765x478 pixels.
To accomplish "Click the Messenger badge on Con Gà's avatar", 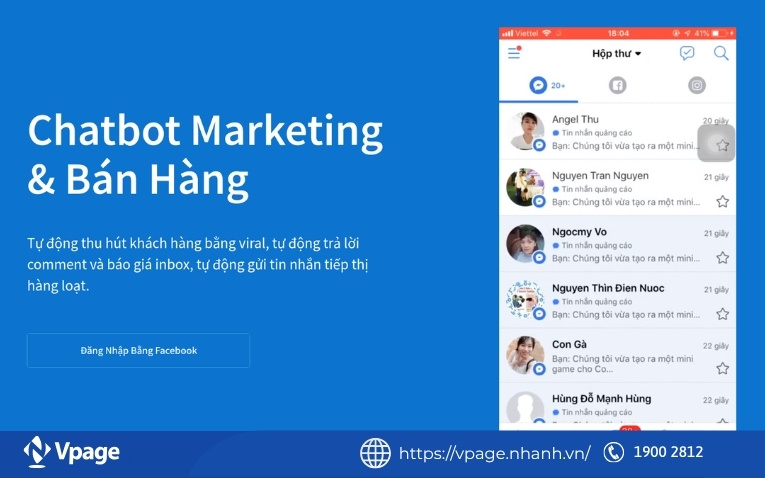I will pos(539,369).
